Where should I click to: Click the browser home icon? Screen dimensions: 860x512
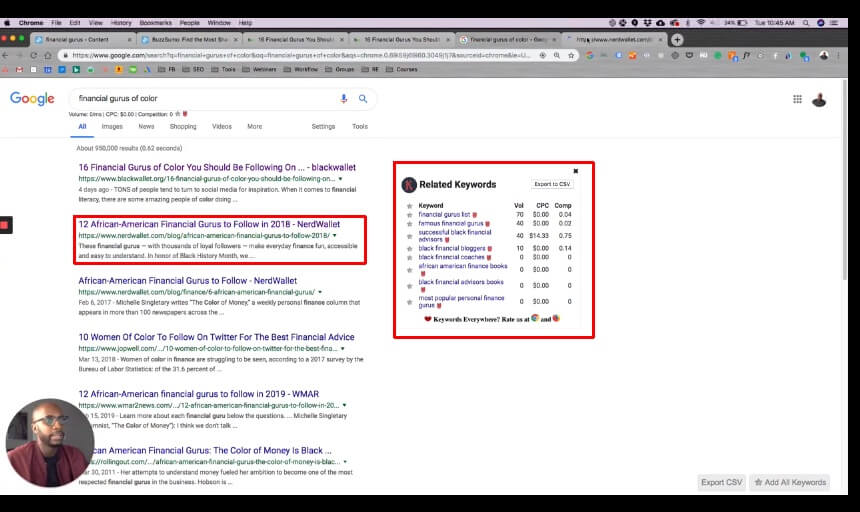(x=48, y=55)
